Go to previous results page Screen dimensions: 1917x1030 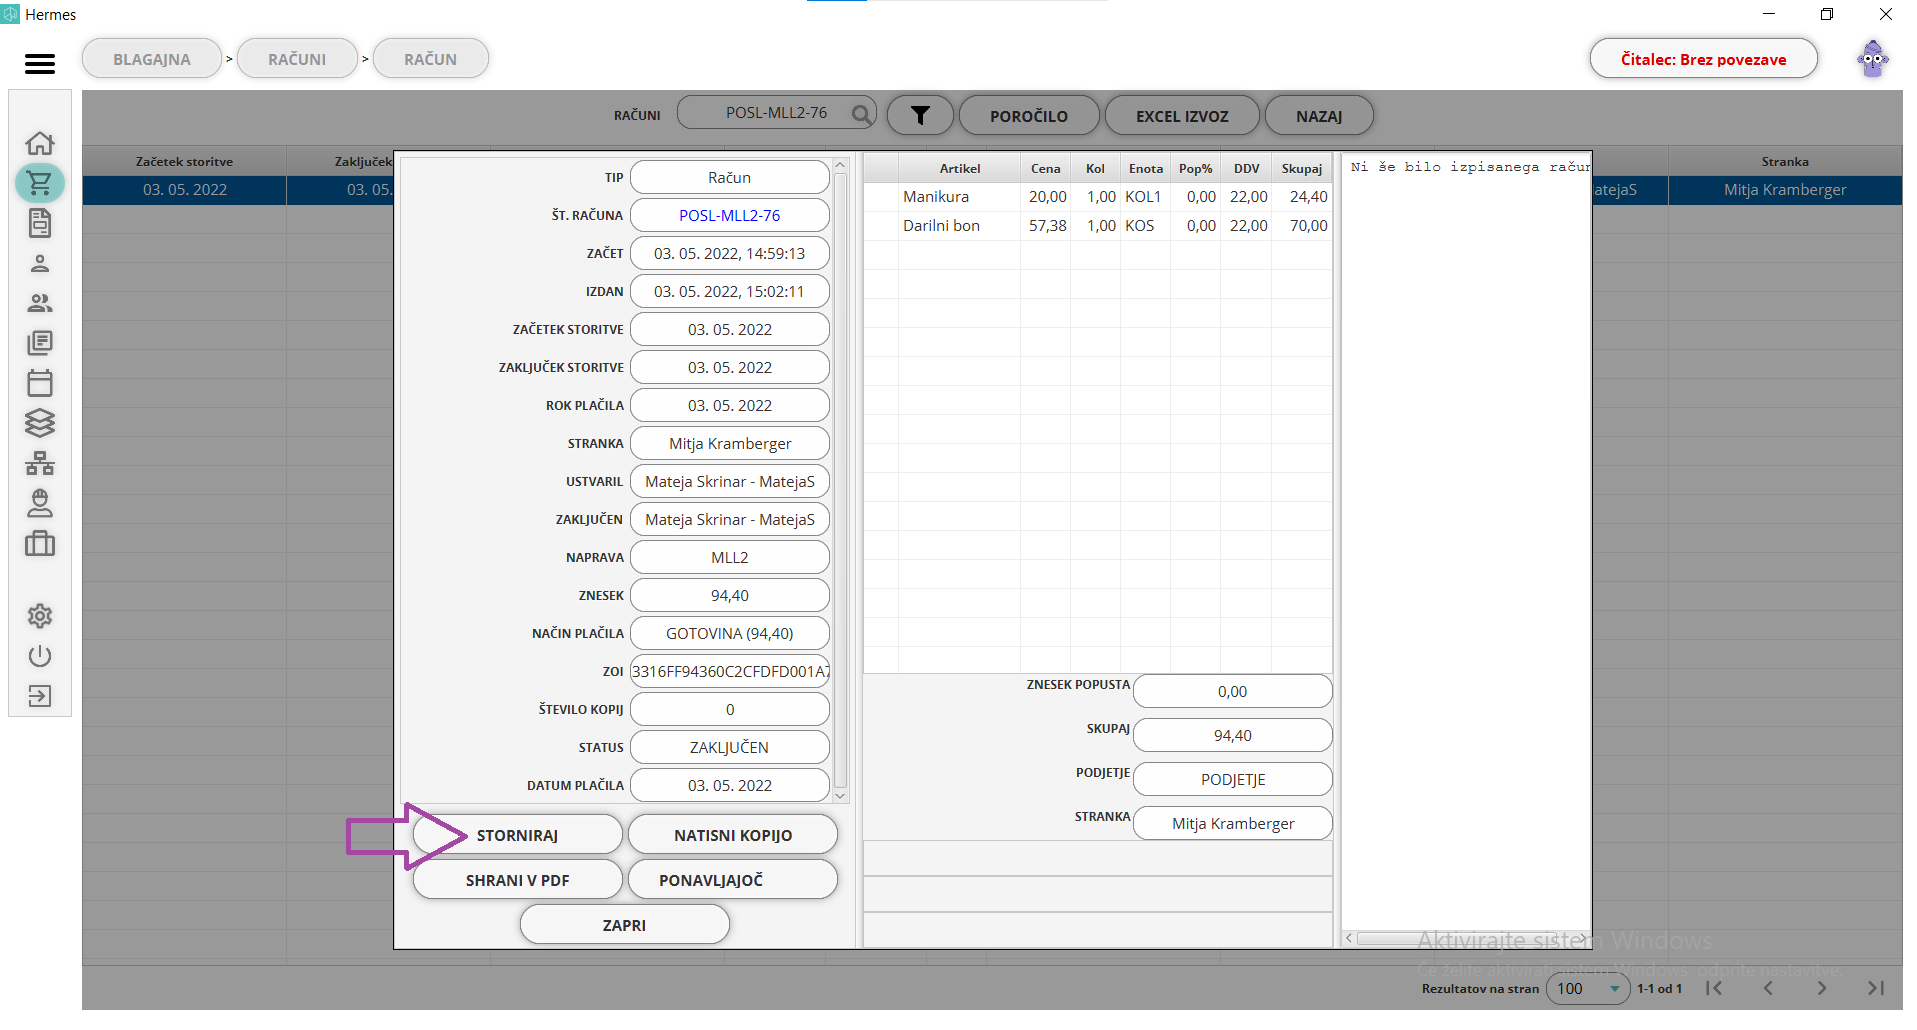coord(1768,988)
